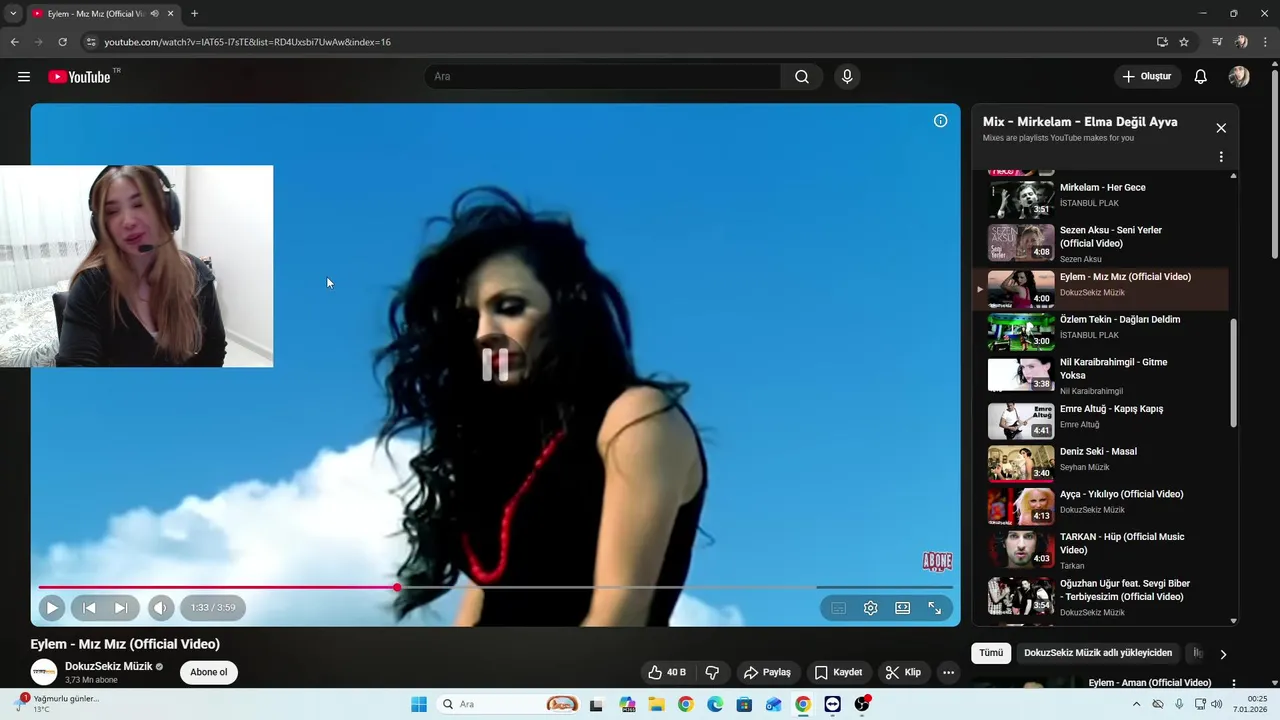Play Oğuzhan Uğur - Terbiyesizim
Viewport: 1280px width, 720px height.
point(1102,596)
